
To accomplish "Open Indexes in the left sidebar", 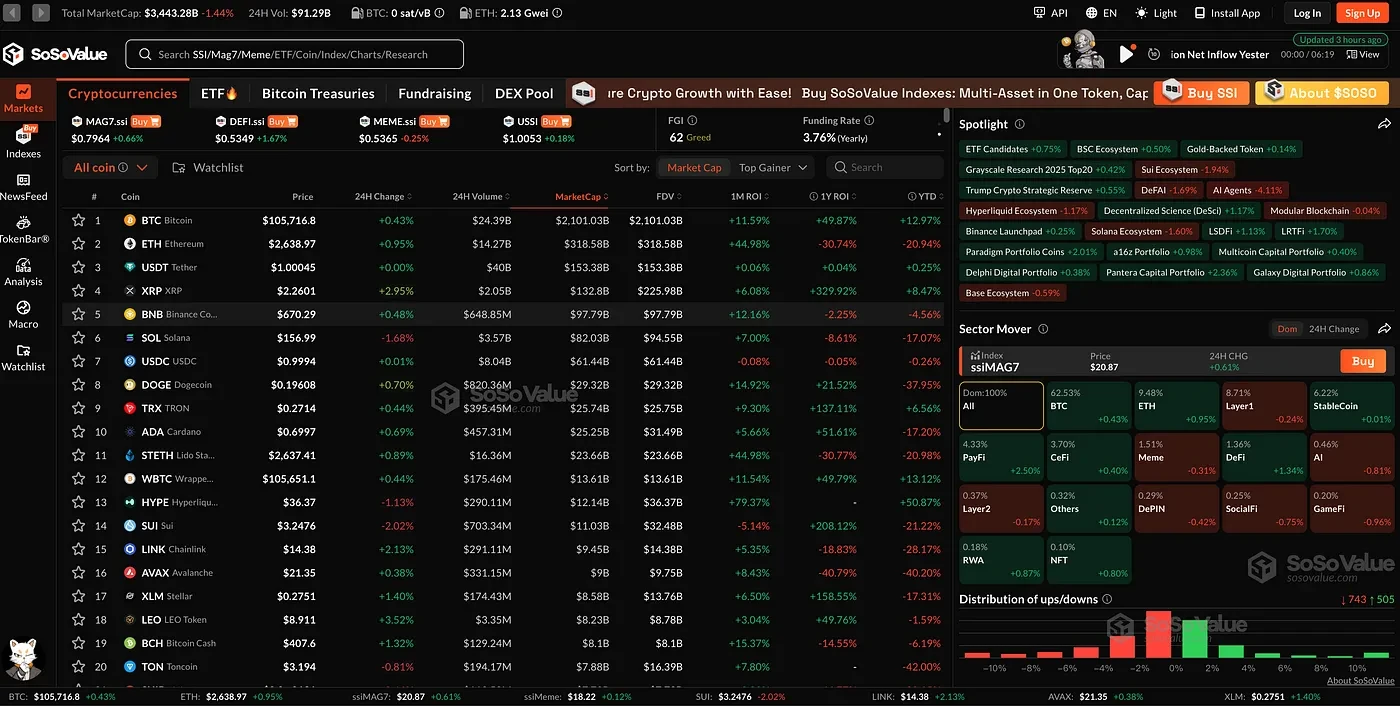I will pos(23,143).
